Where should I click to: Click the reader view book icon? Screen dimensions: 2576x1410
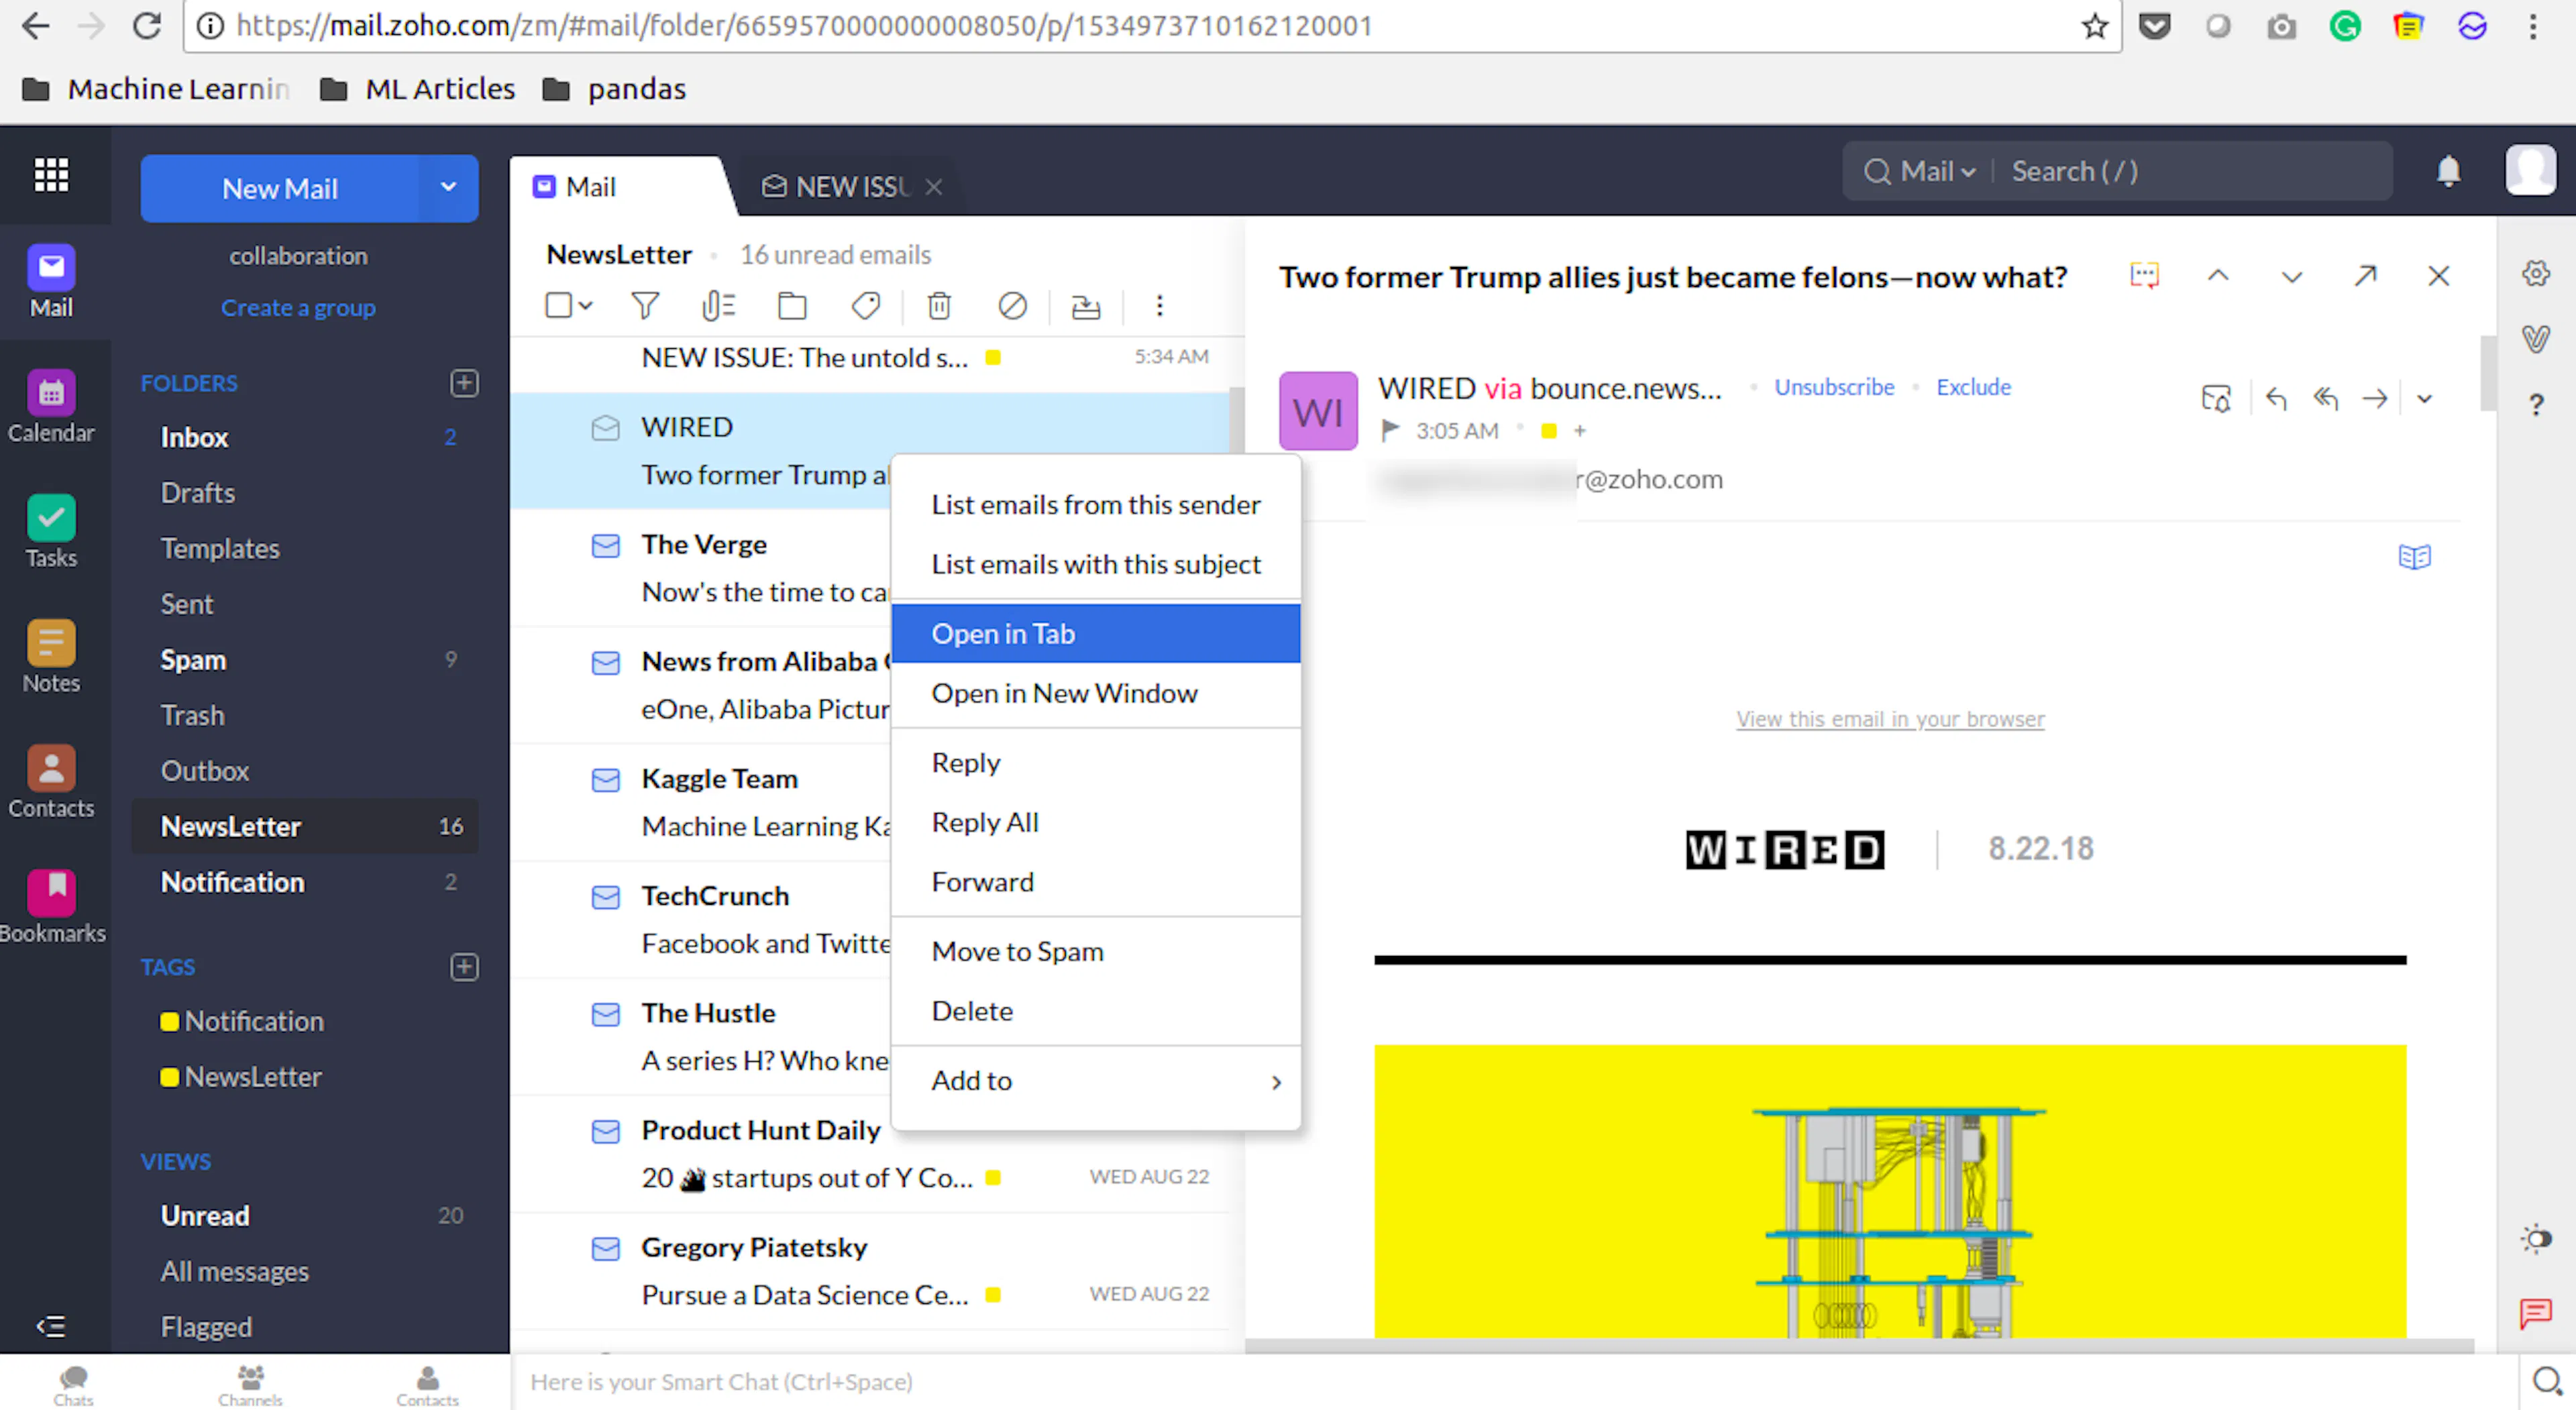click(2414, 556)
